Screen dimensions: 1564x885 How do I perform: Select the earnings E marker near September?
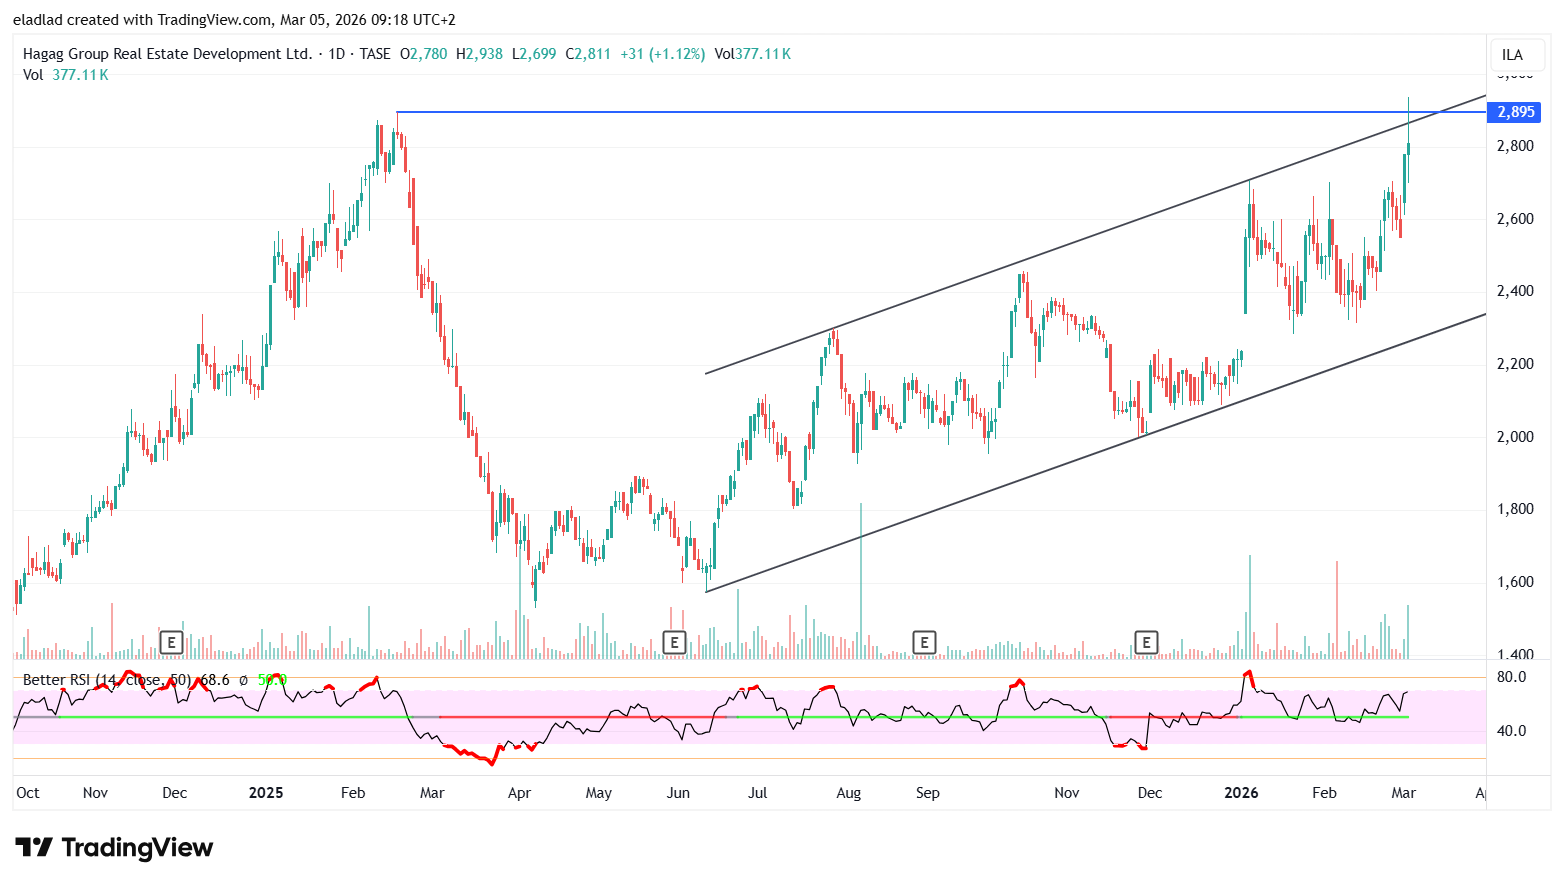point(925,642)
